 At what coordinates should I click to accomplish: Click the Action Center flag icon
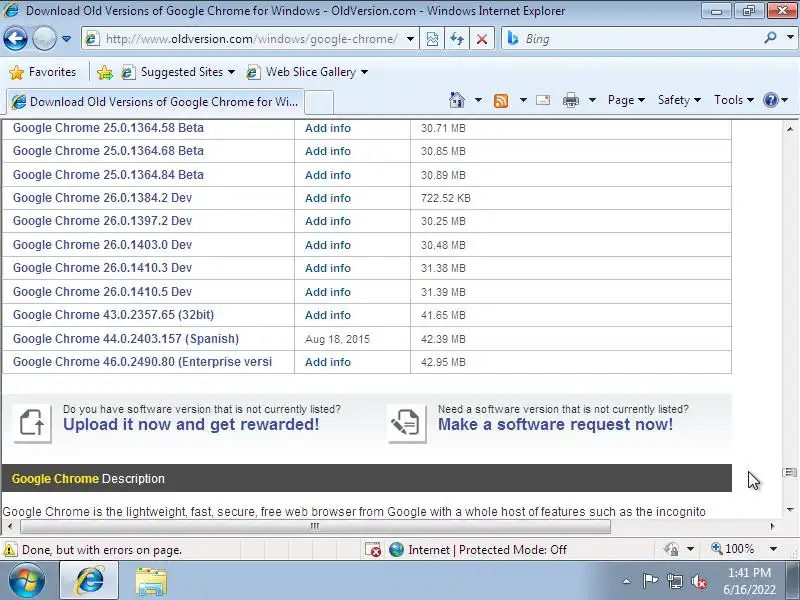(x=650, y=581)
